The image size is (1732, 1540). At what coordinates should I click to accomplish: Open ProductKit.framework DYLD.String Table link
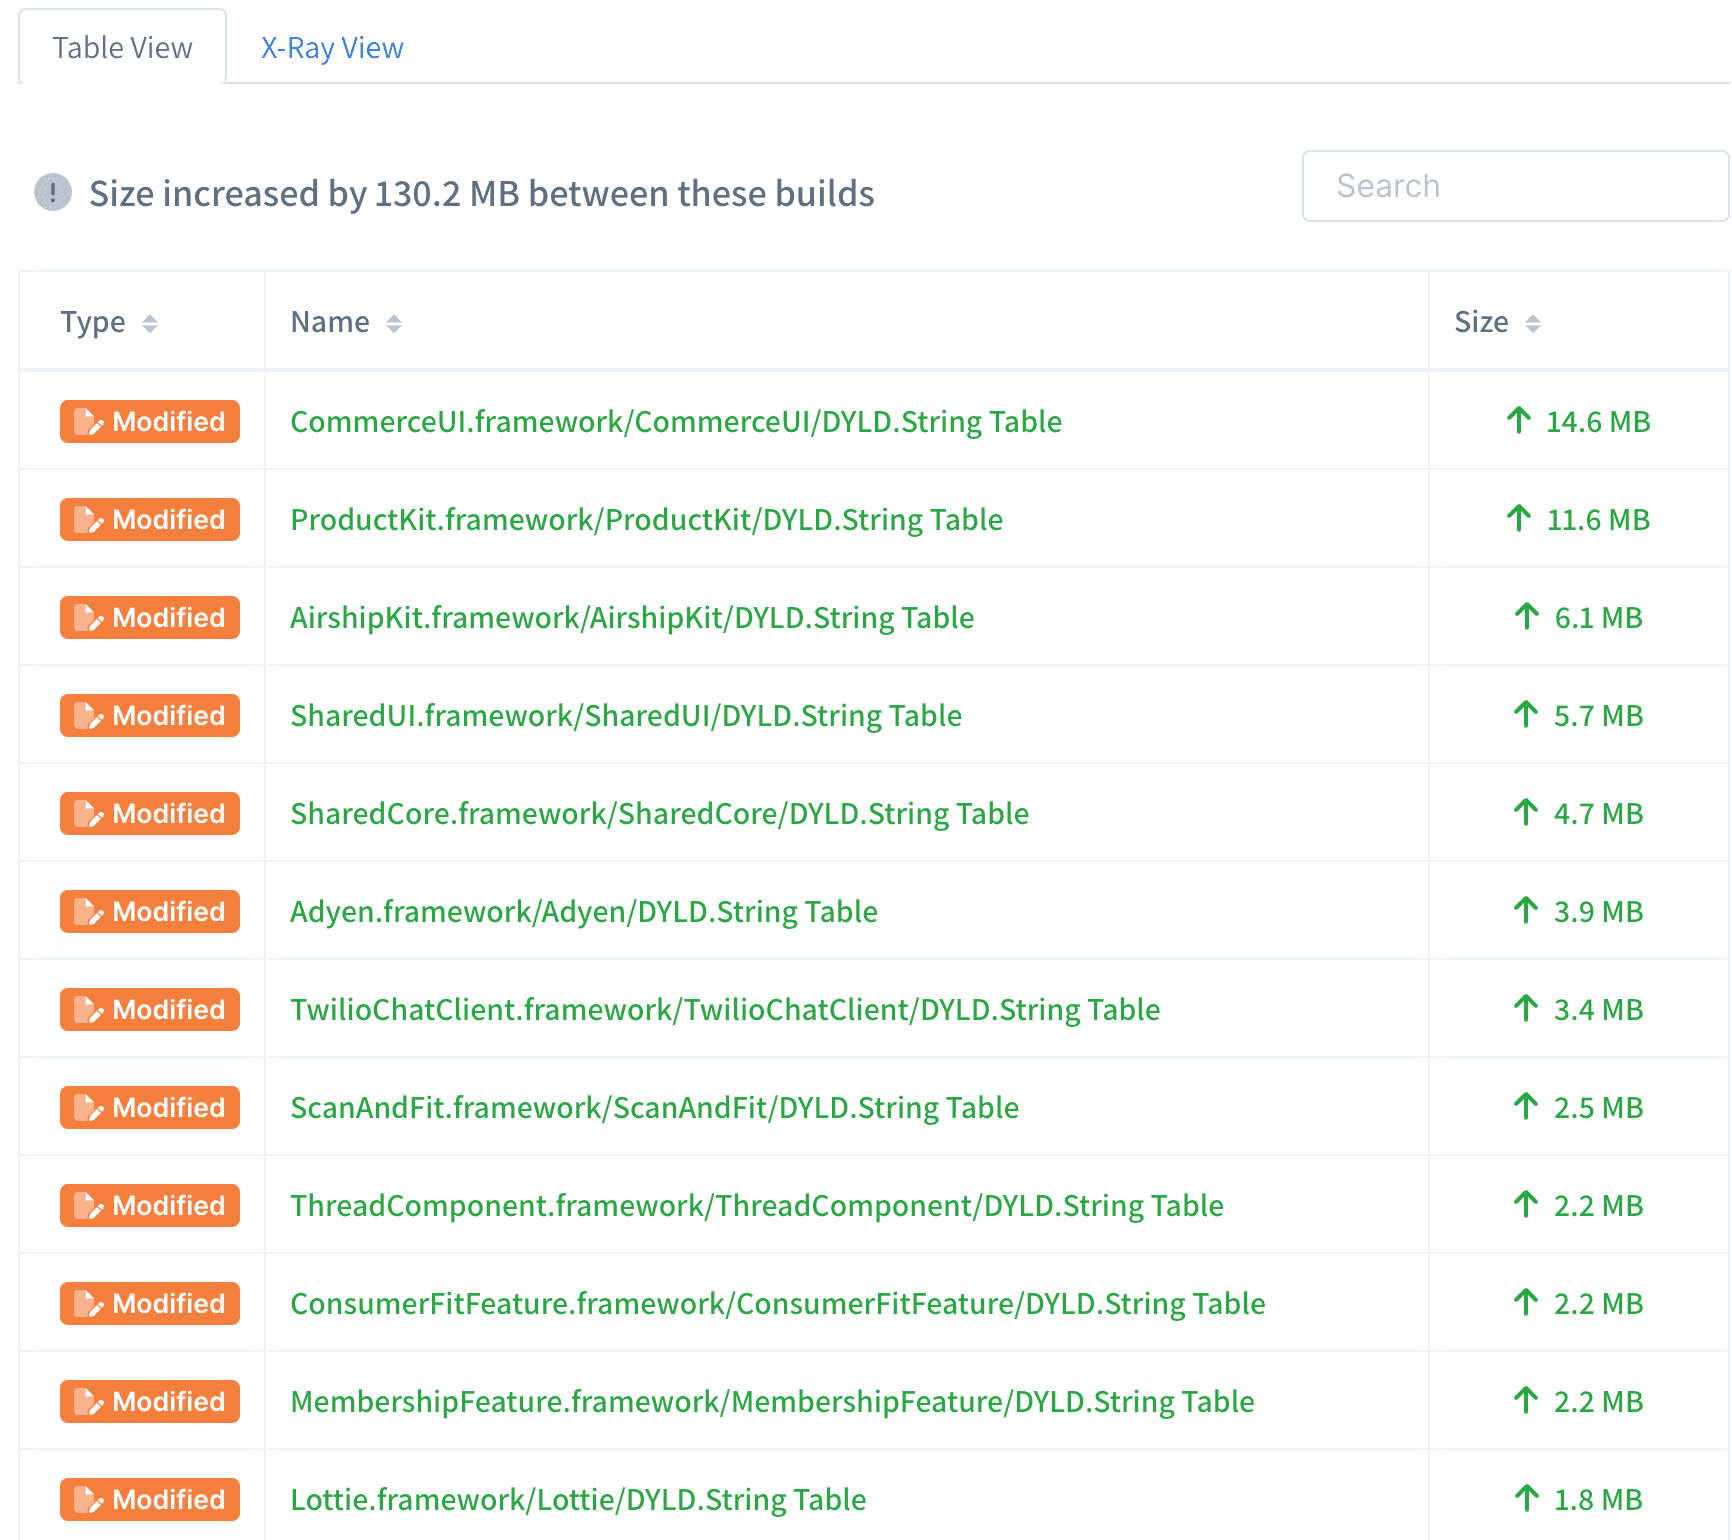coord(646,519)
